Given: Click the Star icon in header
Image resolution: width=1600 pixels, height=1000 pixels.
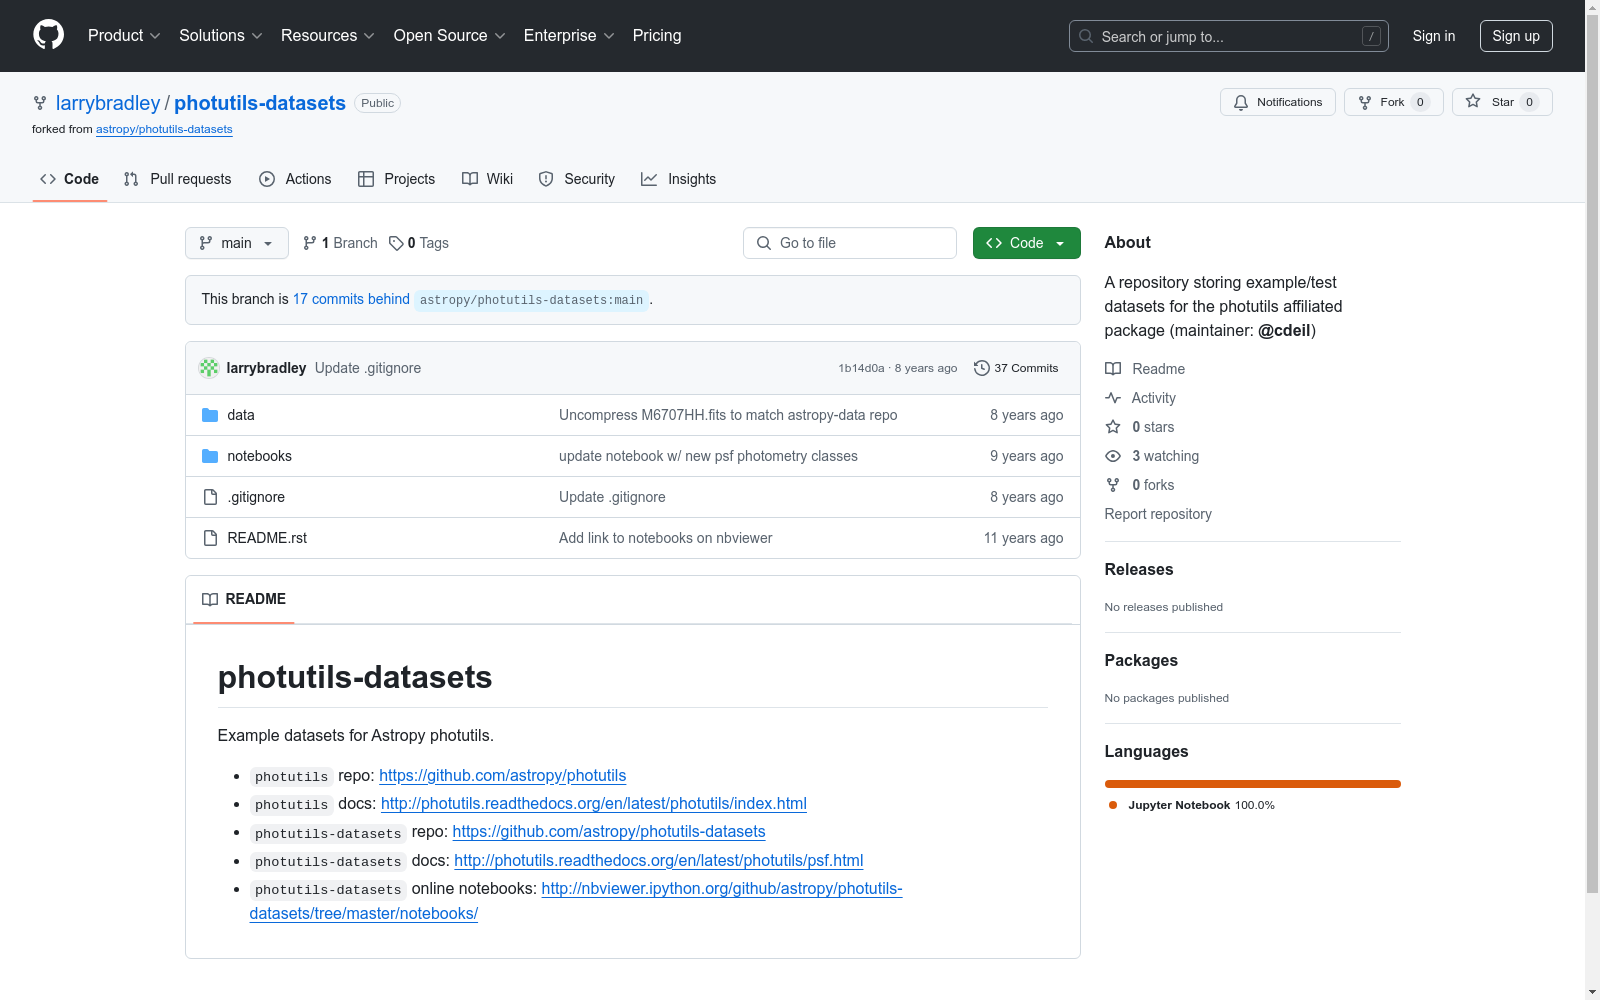Looking at the screenshot, I should [1473, 101].
